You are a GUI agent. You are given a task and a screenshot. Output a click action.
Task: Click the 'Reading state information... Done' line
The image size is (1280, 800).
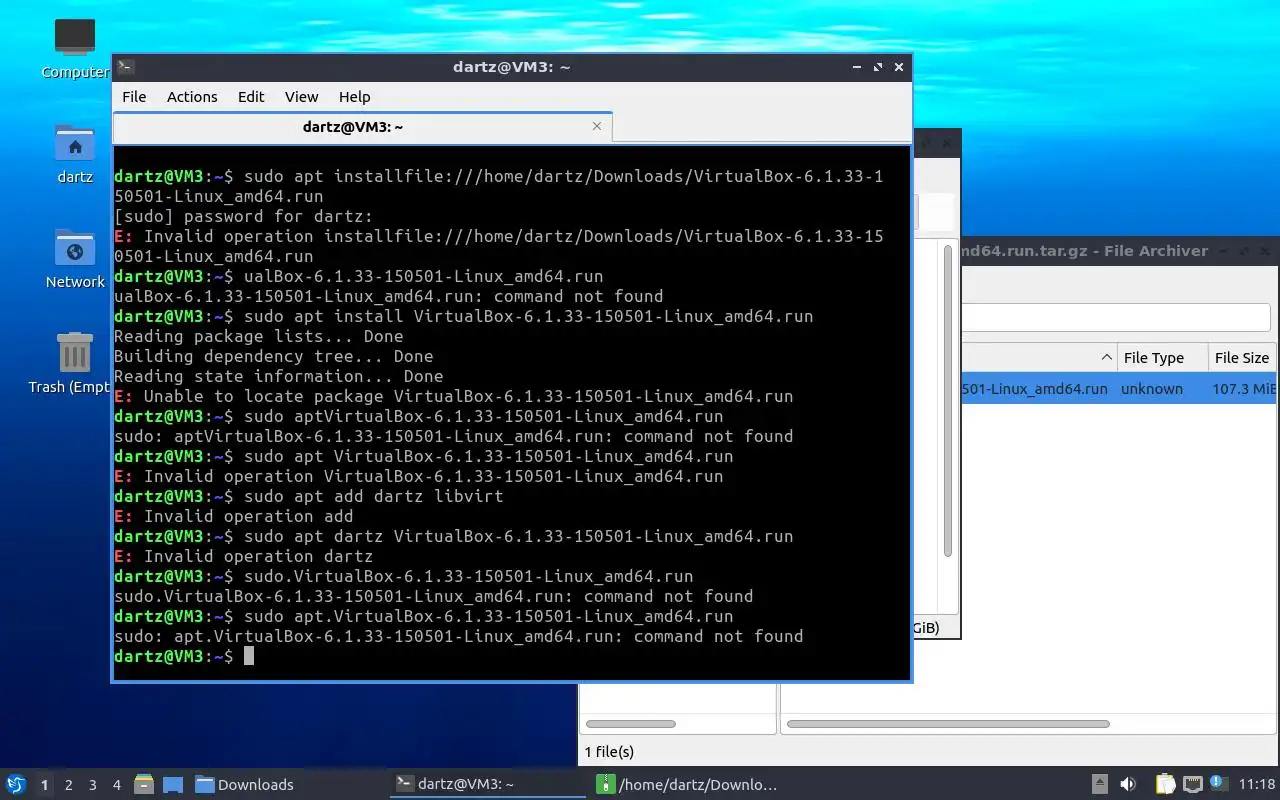pos(279,376)
